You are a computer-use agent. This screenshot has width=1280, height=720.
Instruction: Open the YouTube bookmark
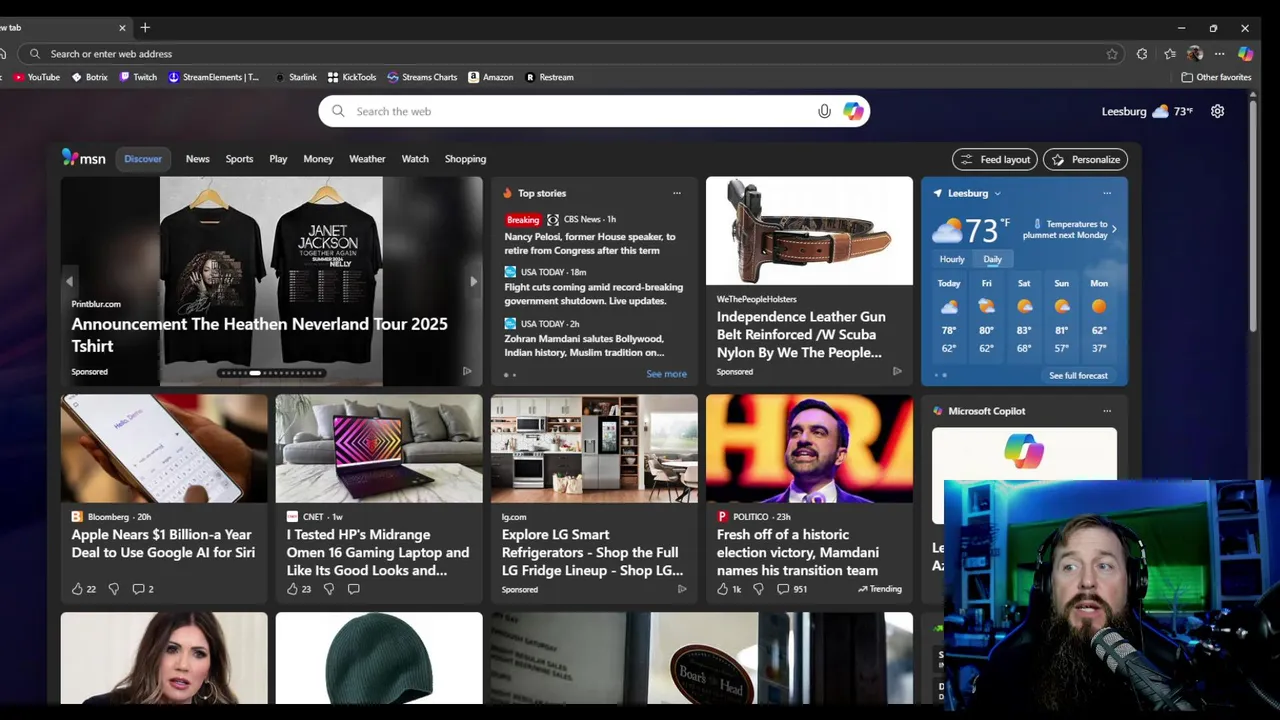[x=37, y=77]
